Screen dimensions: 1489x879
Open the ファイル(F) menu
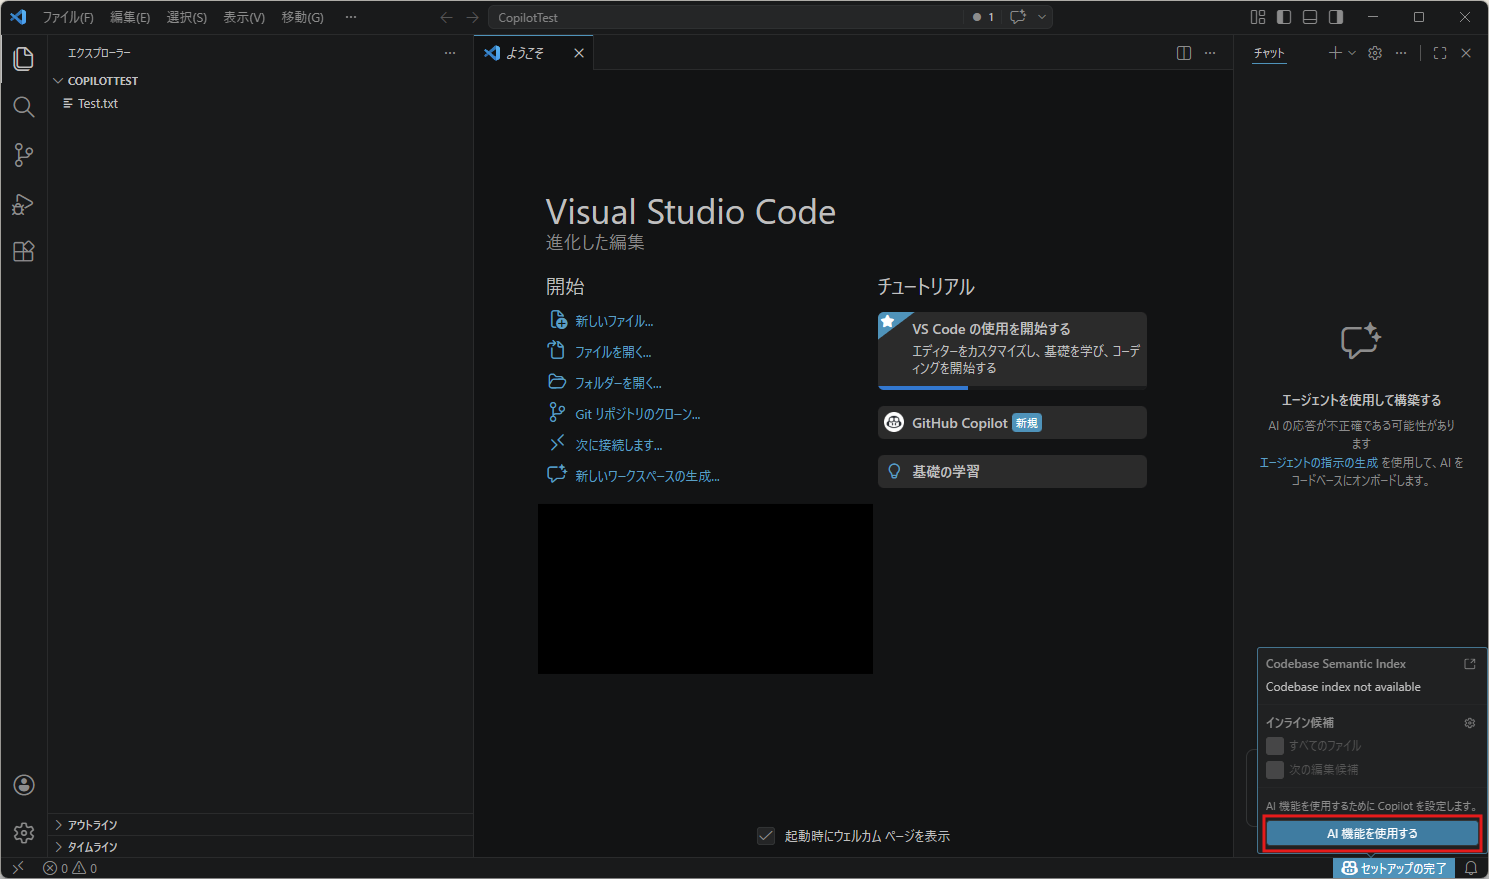pos(68,17)
